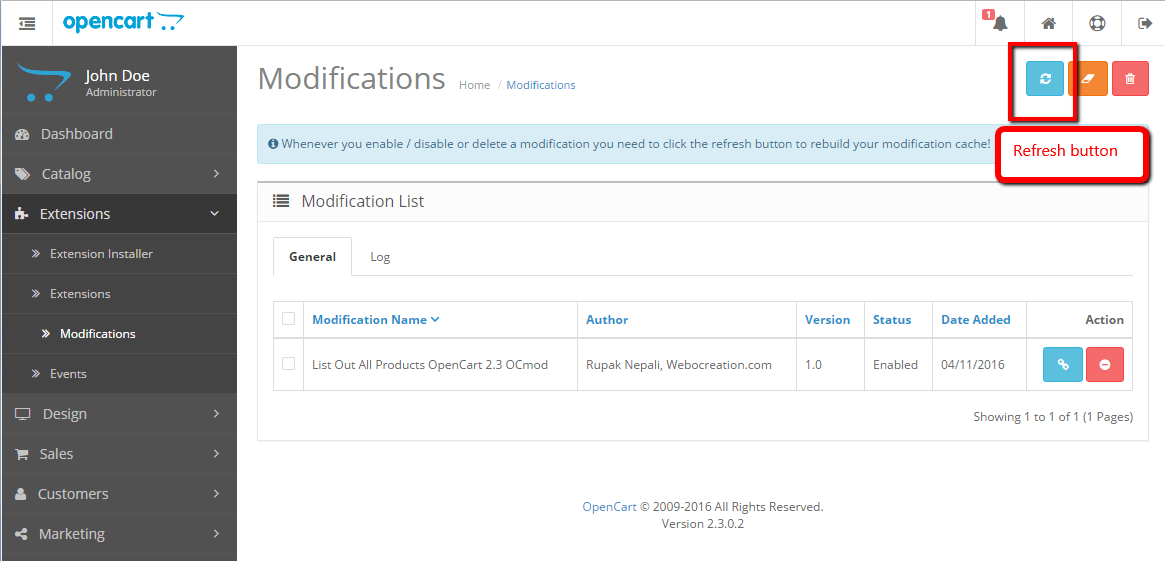Go to storefront via home icon
Screen dimensions: 1165x561
(x=1048, y=23)
